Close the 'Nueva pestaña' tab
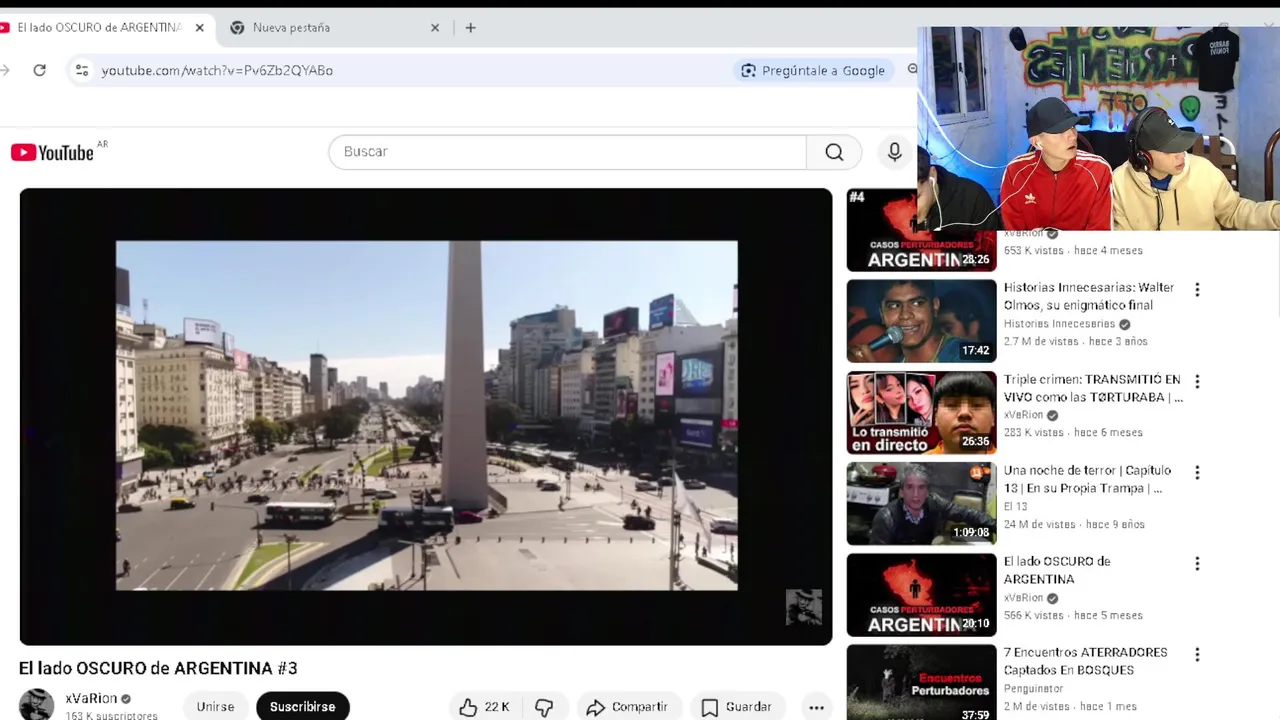Viewport: 1280px width, 720px height. coord(435,28)
